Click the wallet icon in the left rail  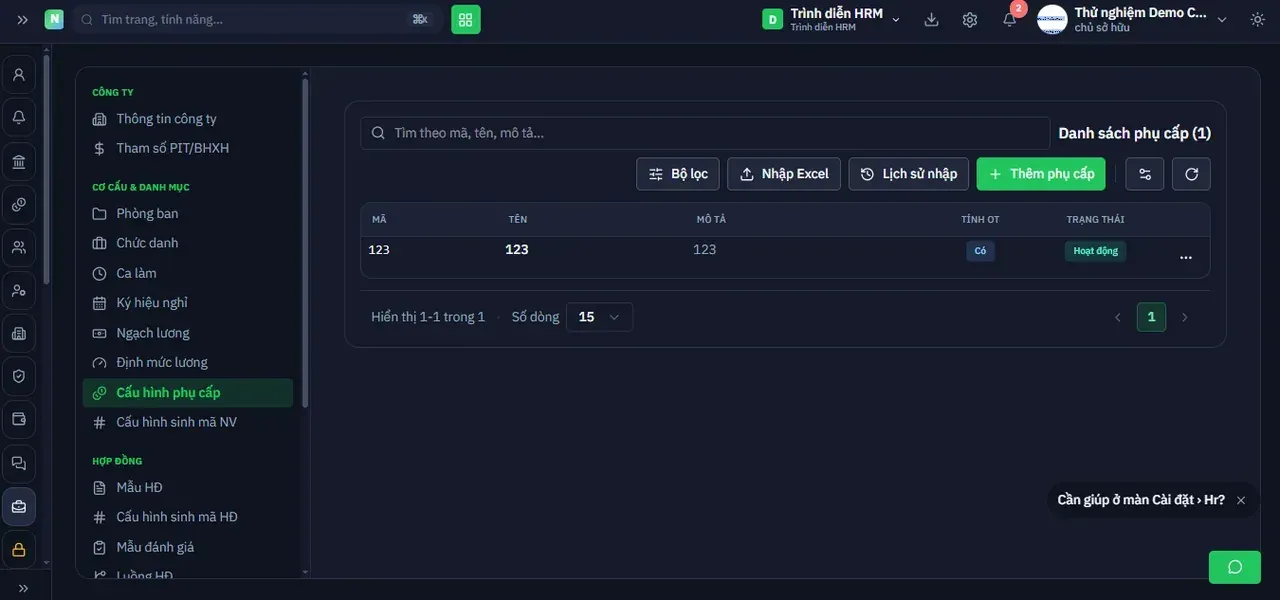19,420
